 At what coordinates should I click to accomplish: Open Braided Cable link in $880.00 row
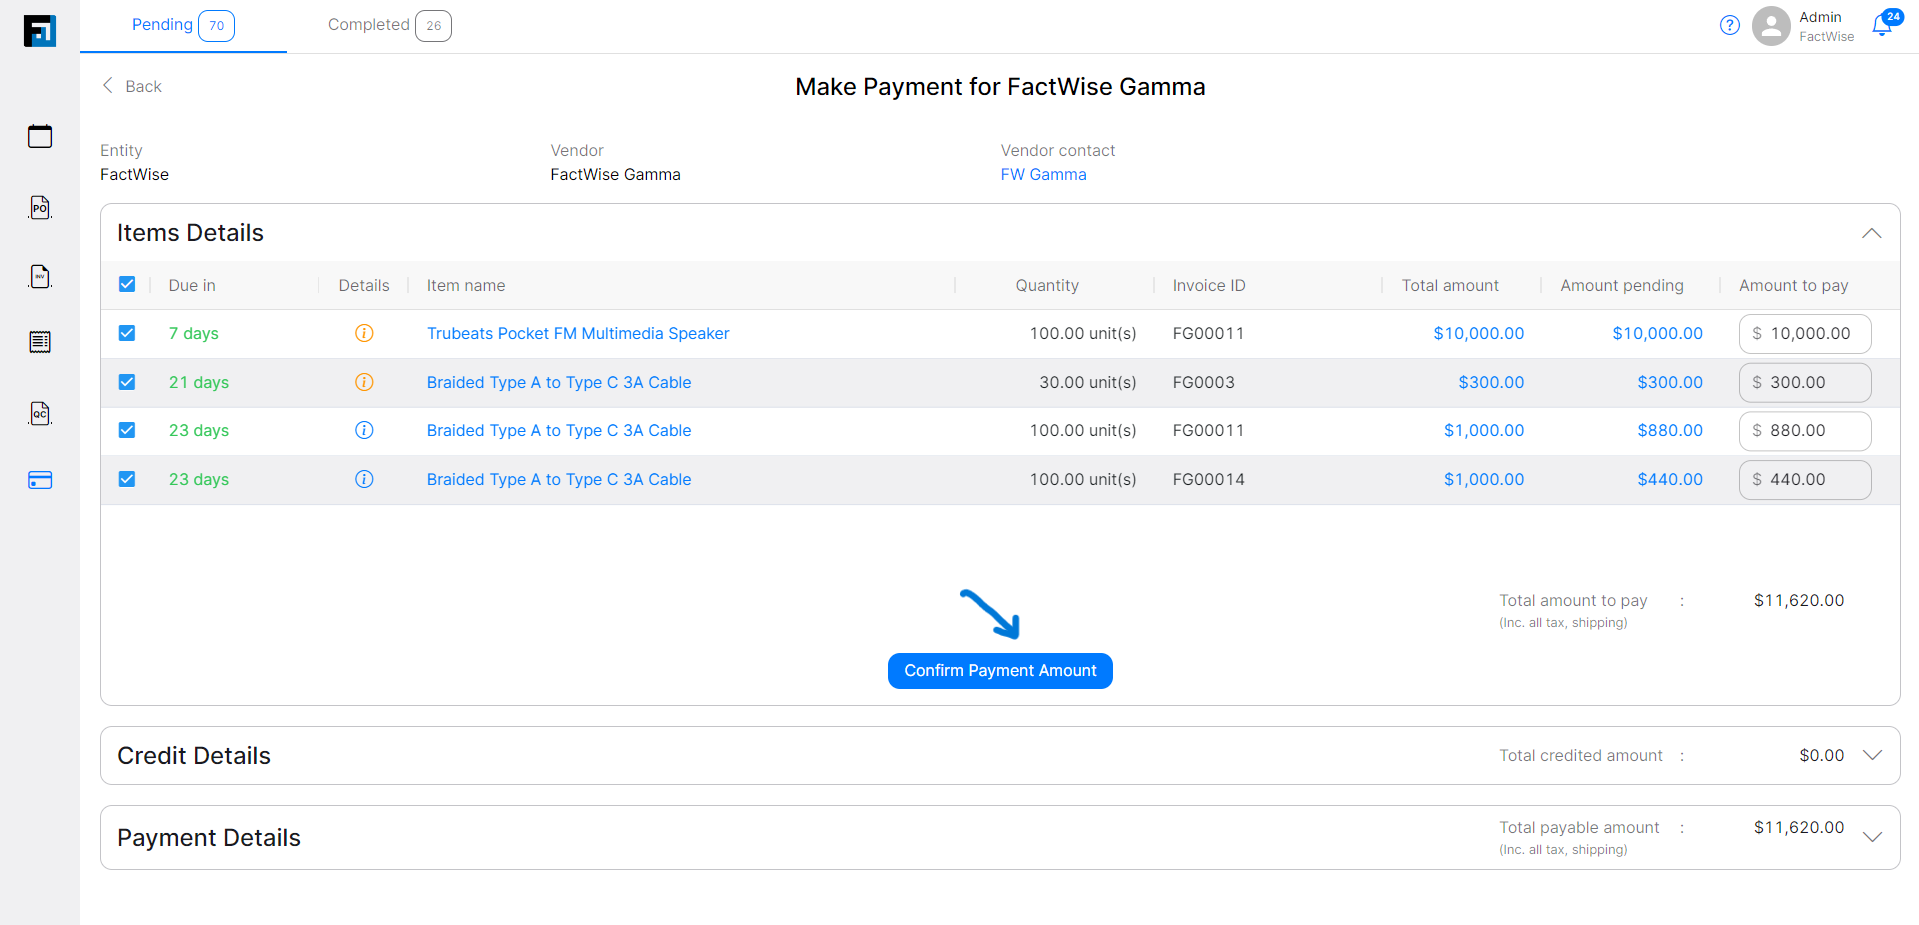[x=559, y=430]
